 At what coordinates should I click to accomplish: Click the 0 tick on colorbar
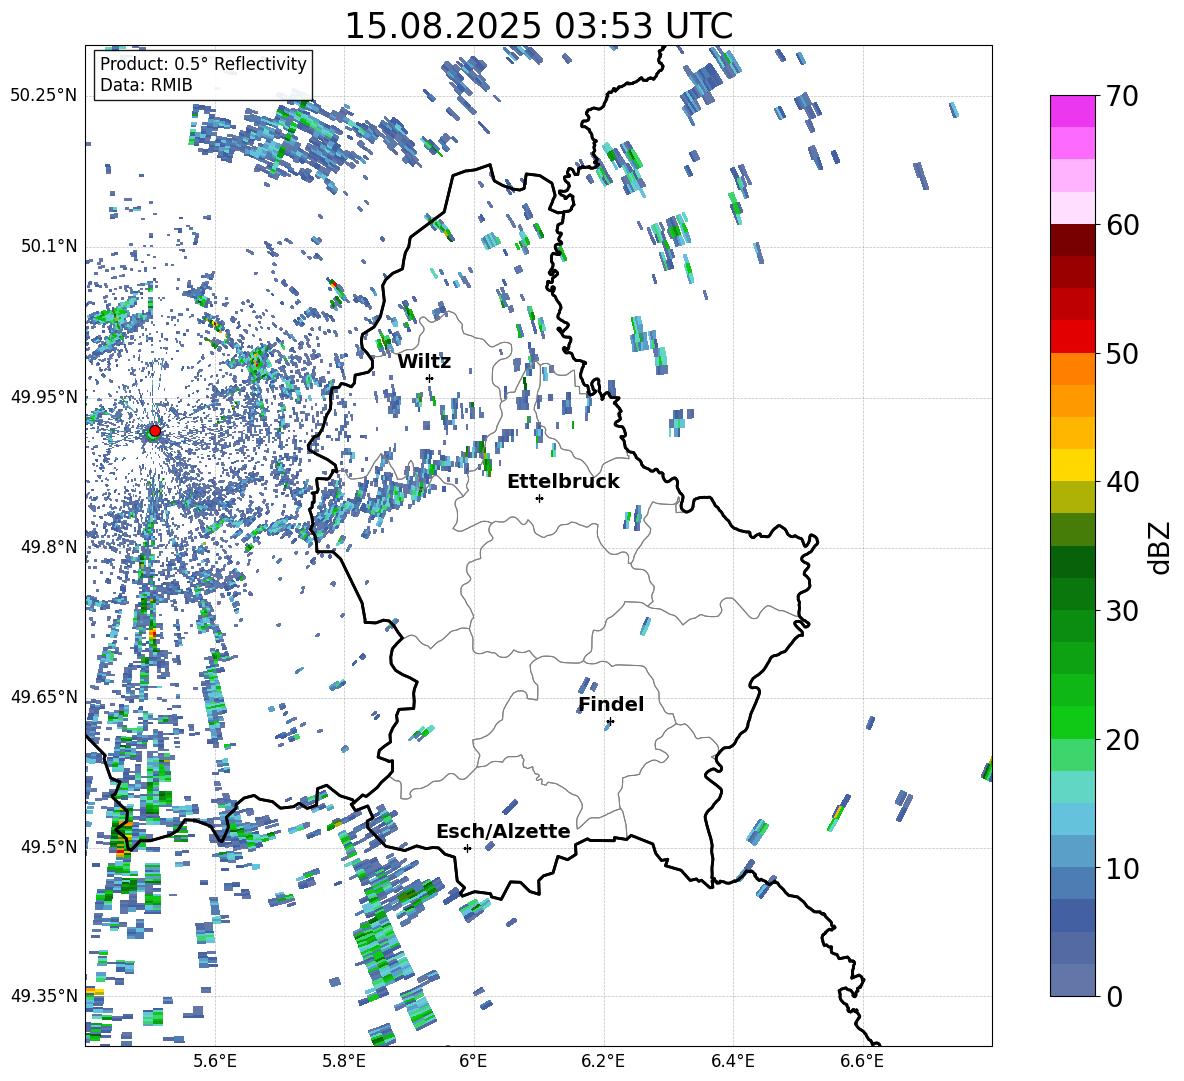click(x=1114, y=996)
